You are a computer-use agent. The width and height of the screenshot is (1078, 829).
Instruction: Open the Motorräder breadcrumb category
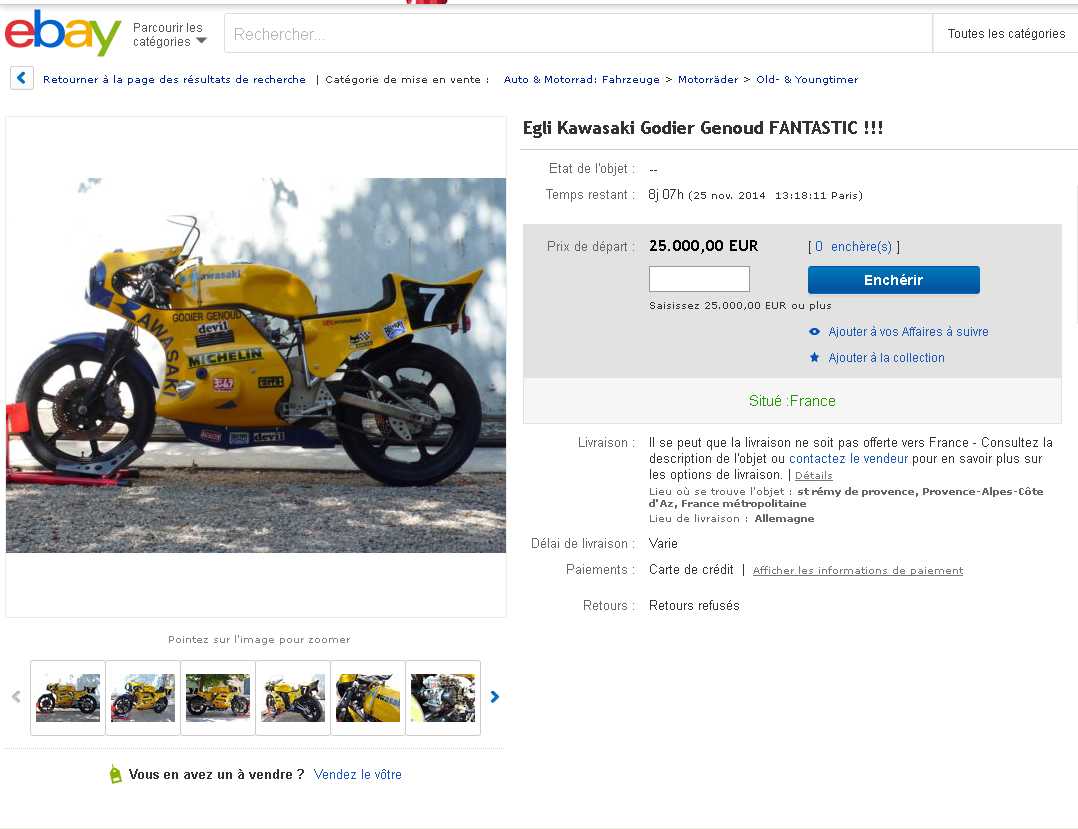(x=707, y=80)
